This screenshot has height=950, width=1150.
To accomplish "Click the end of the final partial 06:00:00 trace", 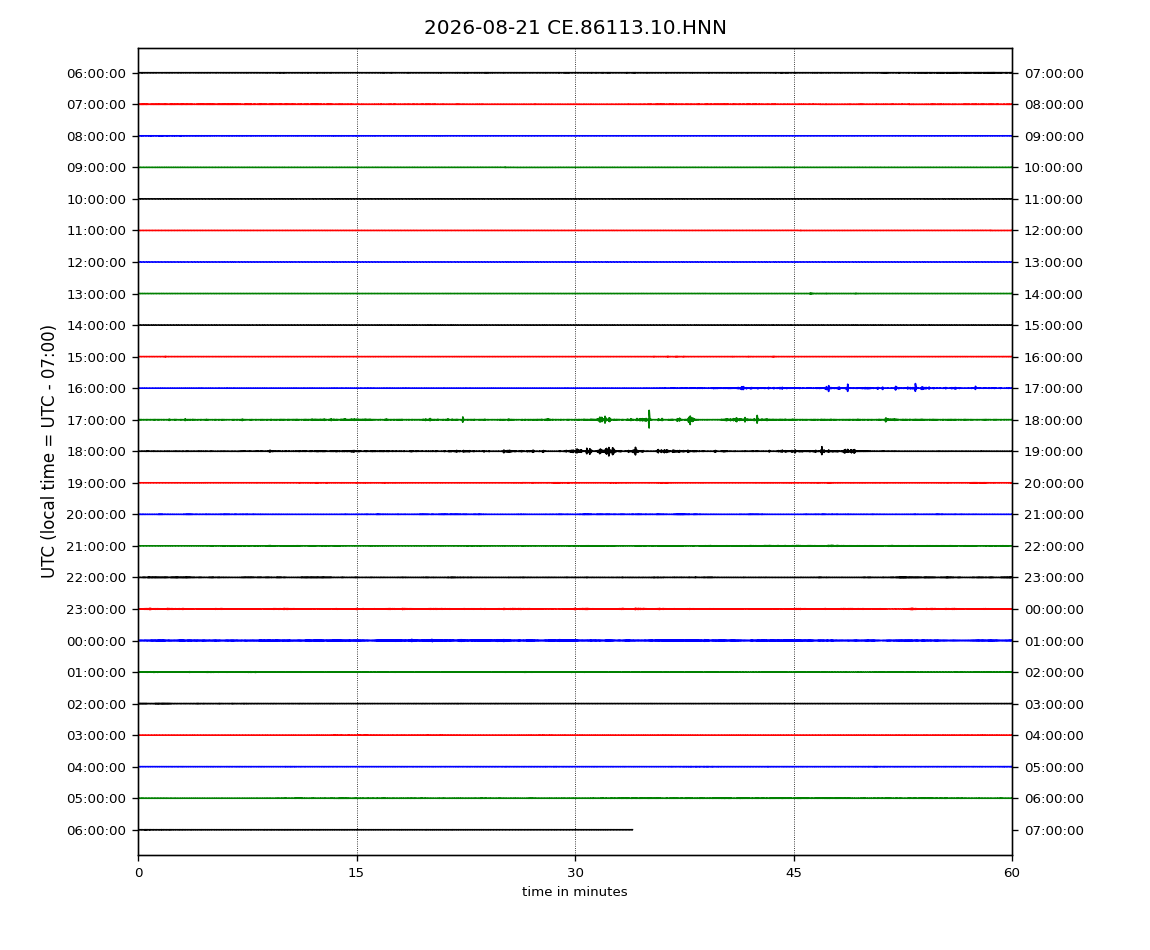I will point(631,830).
